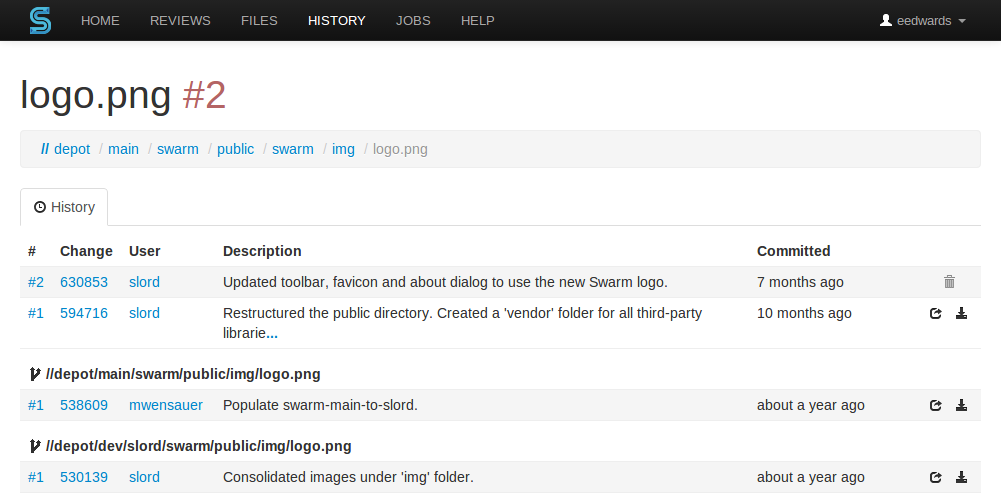Open the HELP menu item
Image resolution: width=1001 pixels, height=493 pixels.
tap(478, 20)
